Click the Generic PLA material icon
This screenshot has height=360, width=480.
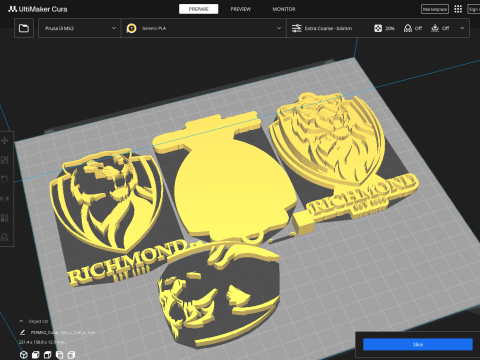point(131,28)
